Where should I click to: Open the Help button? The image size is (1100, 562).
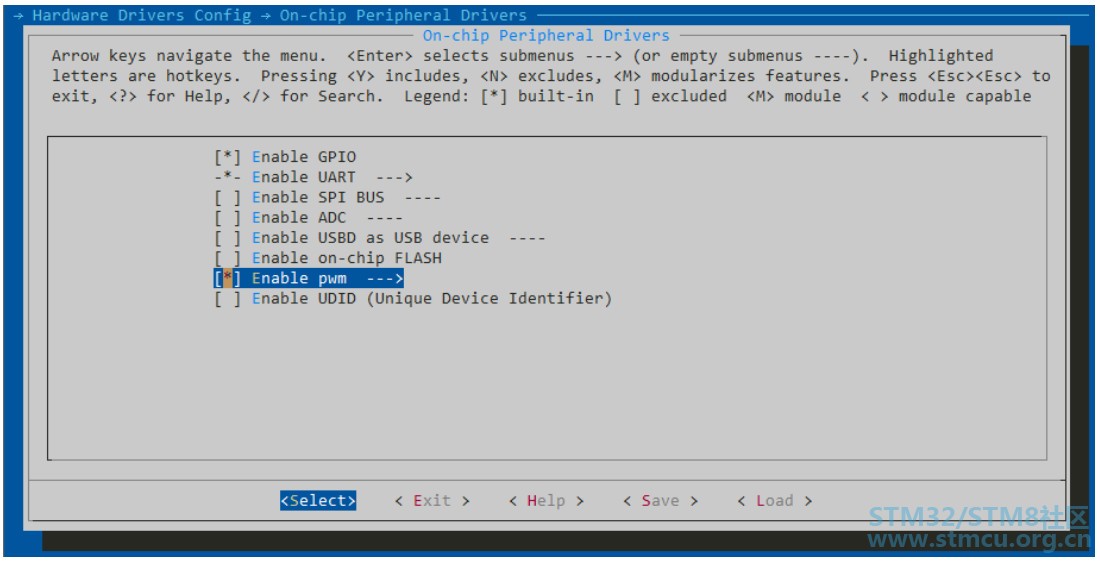tap(546, 500)
